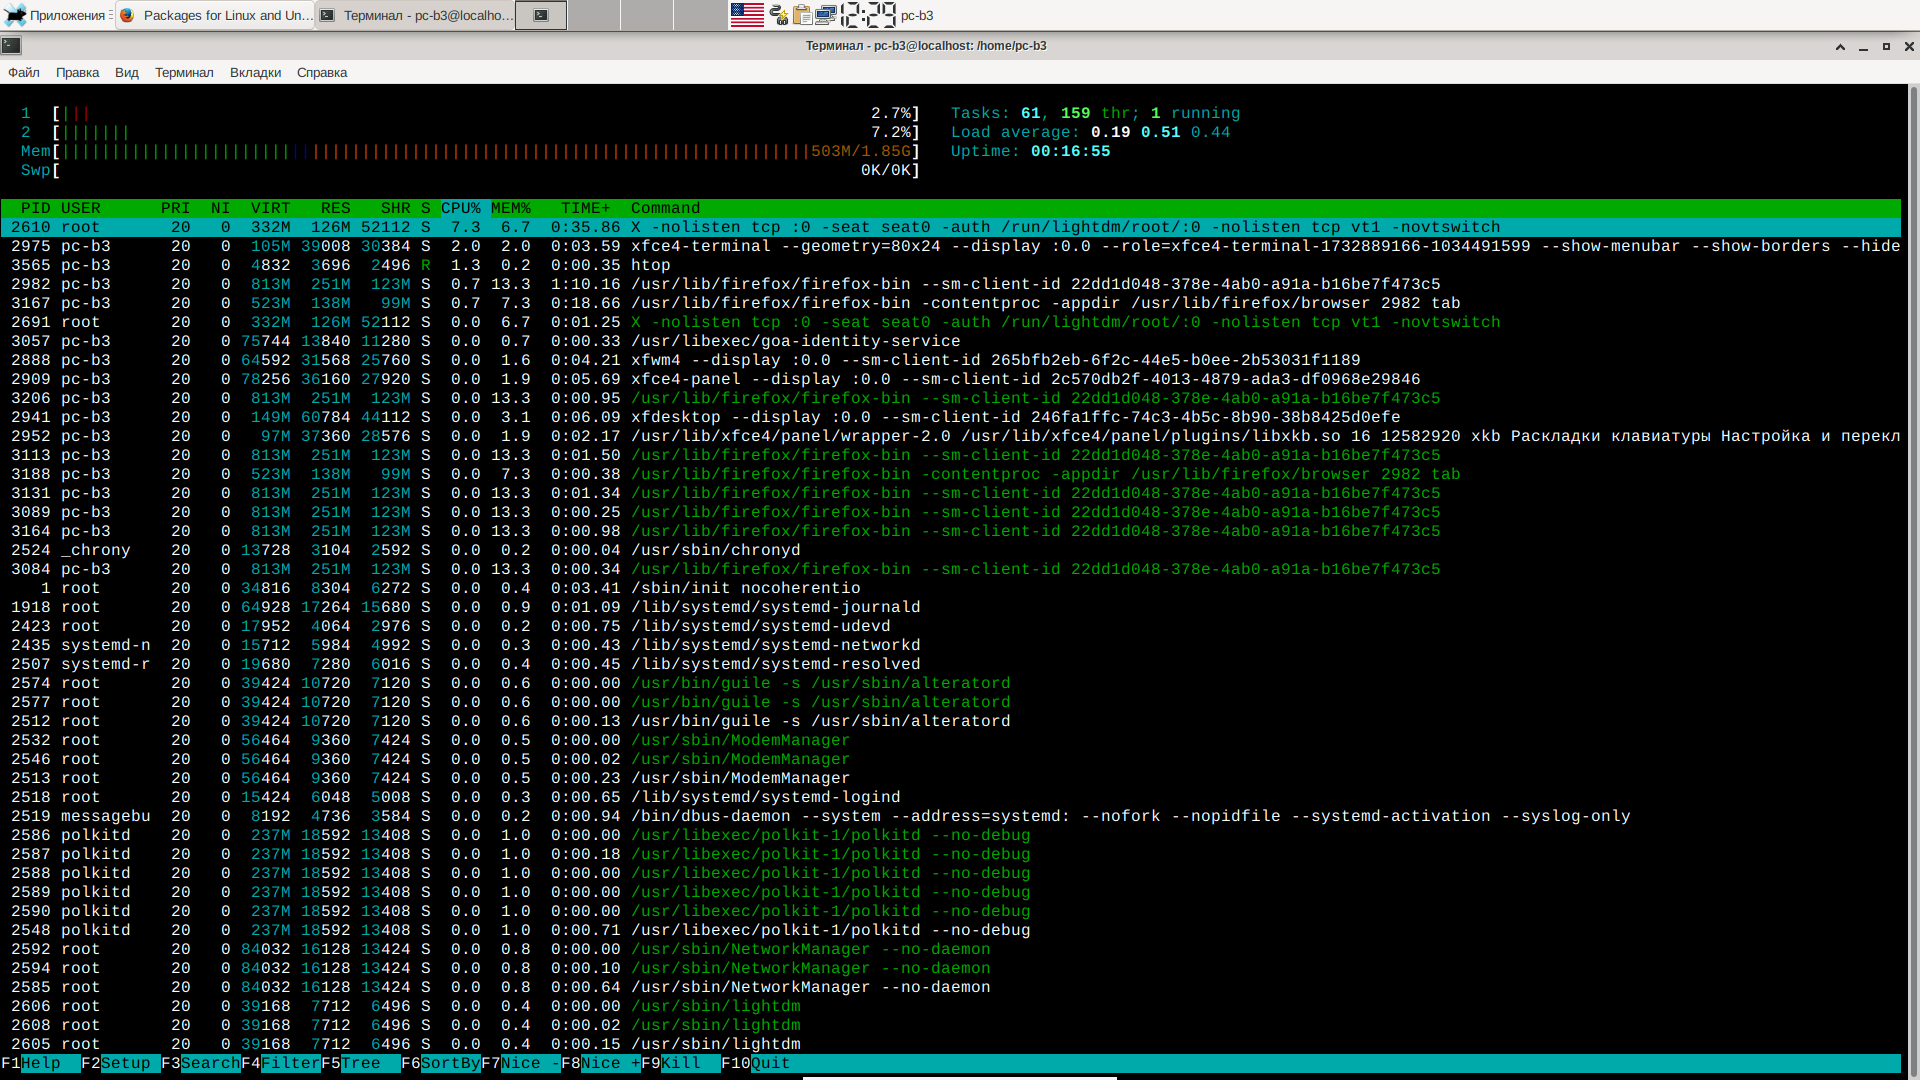Select the first workspace in the pager
This screenshot has height=1080, width=1920.
(541, 15)
